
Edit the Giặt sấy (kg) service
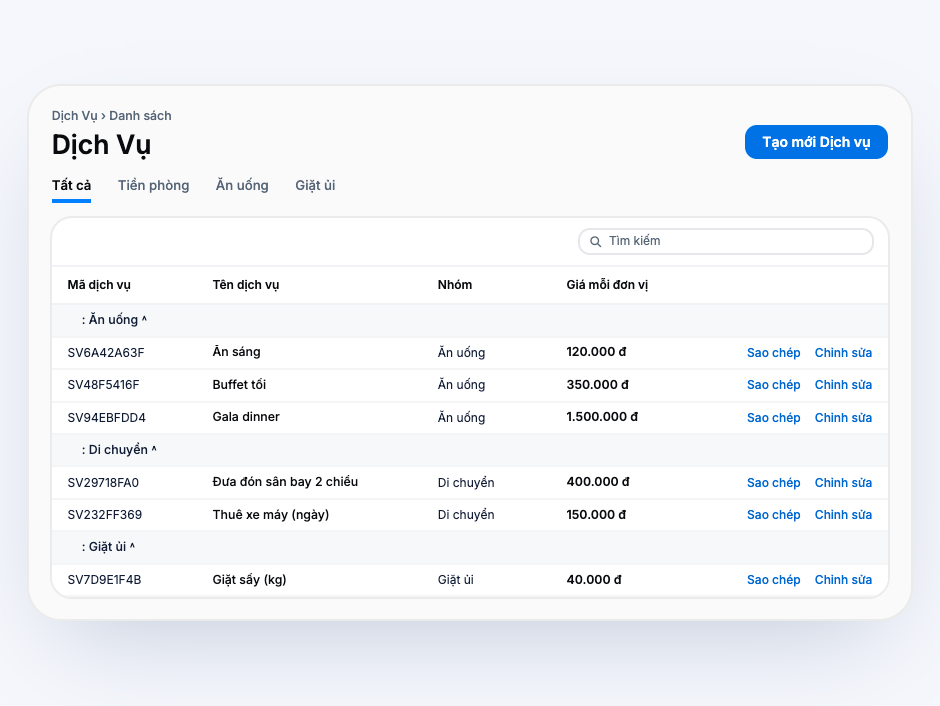pos(843,580)
